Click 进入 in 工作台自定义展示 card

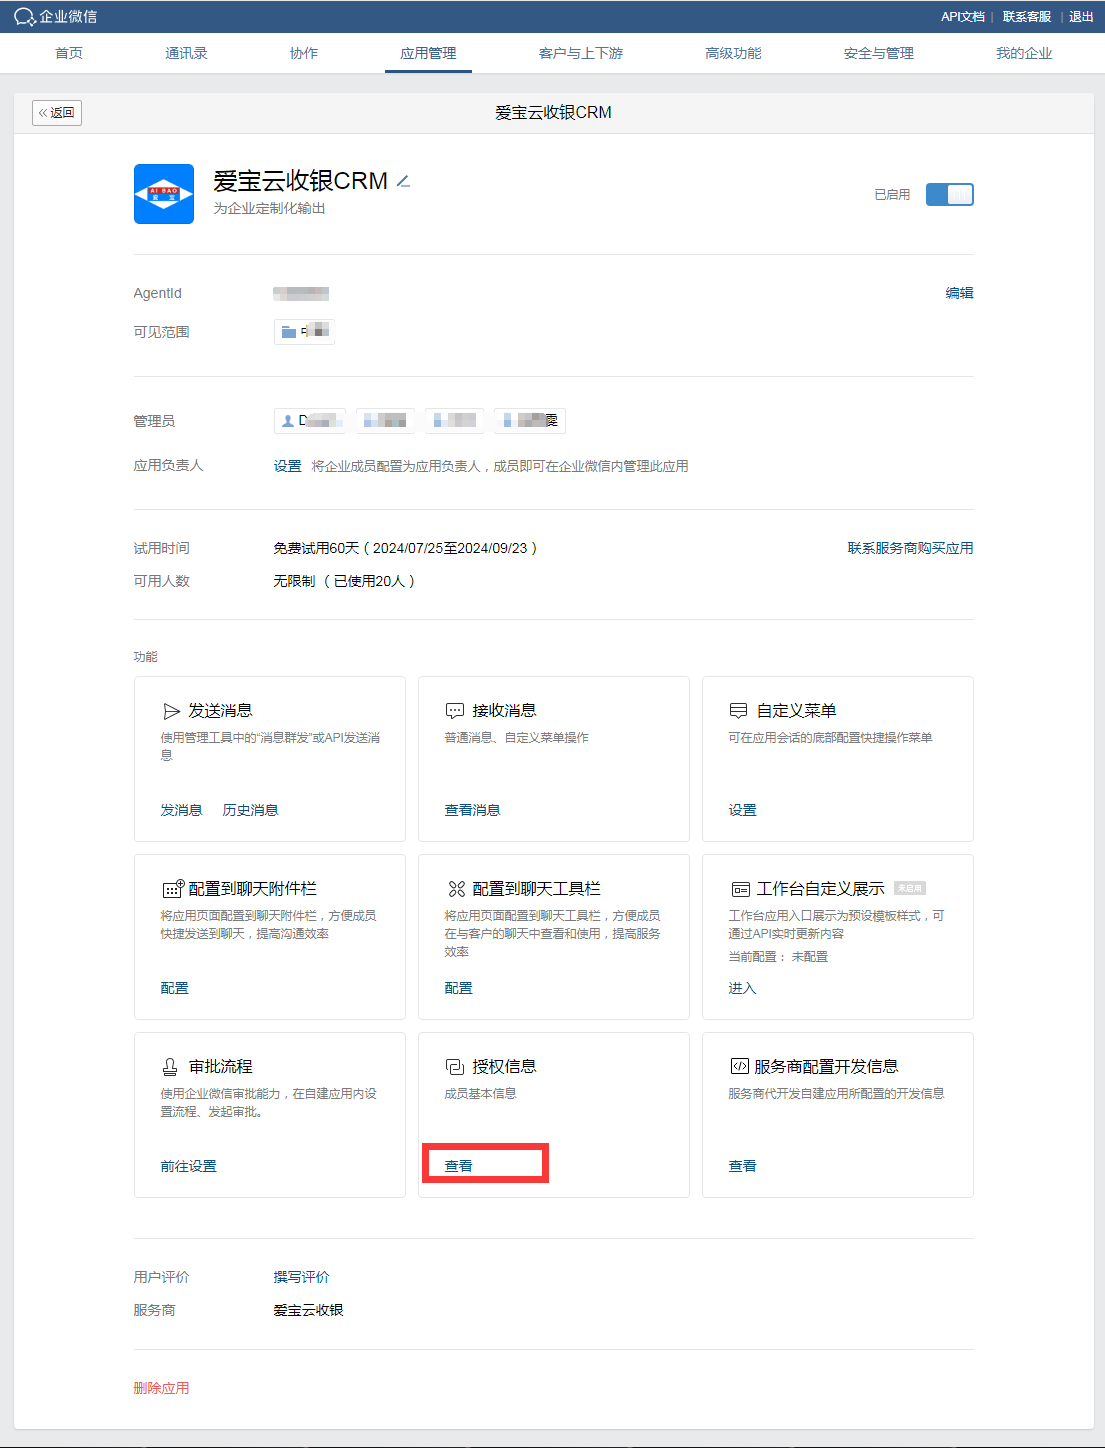click(742, 988)
